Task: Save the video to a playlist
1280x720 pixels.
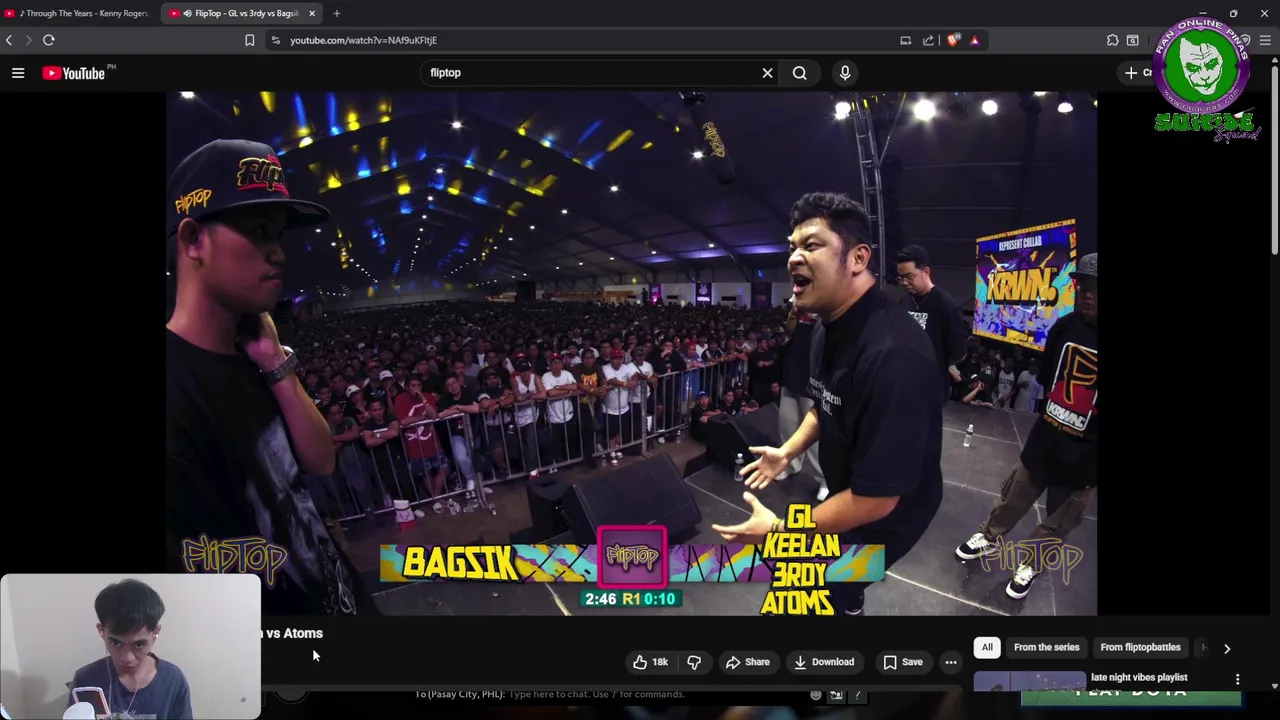Action: click(902, 662)
